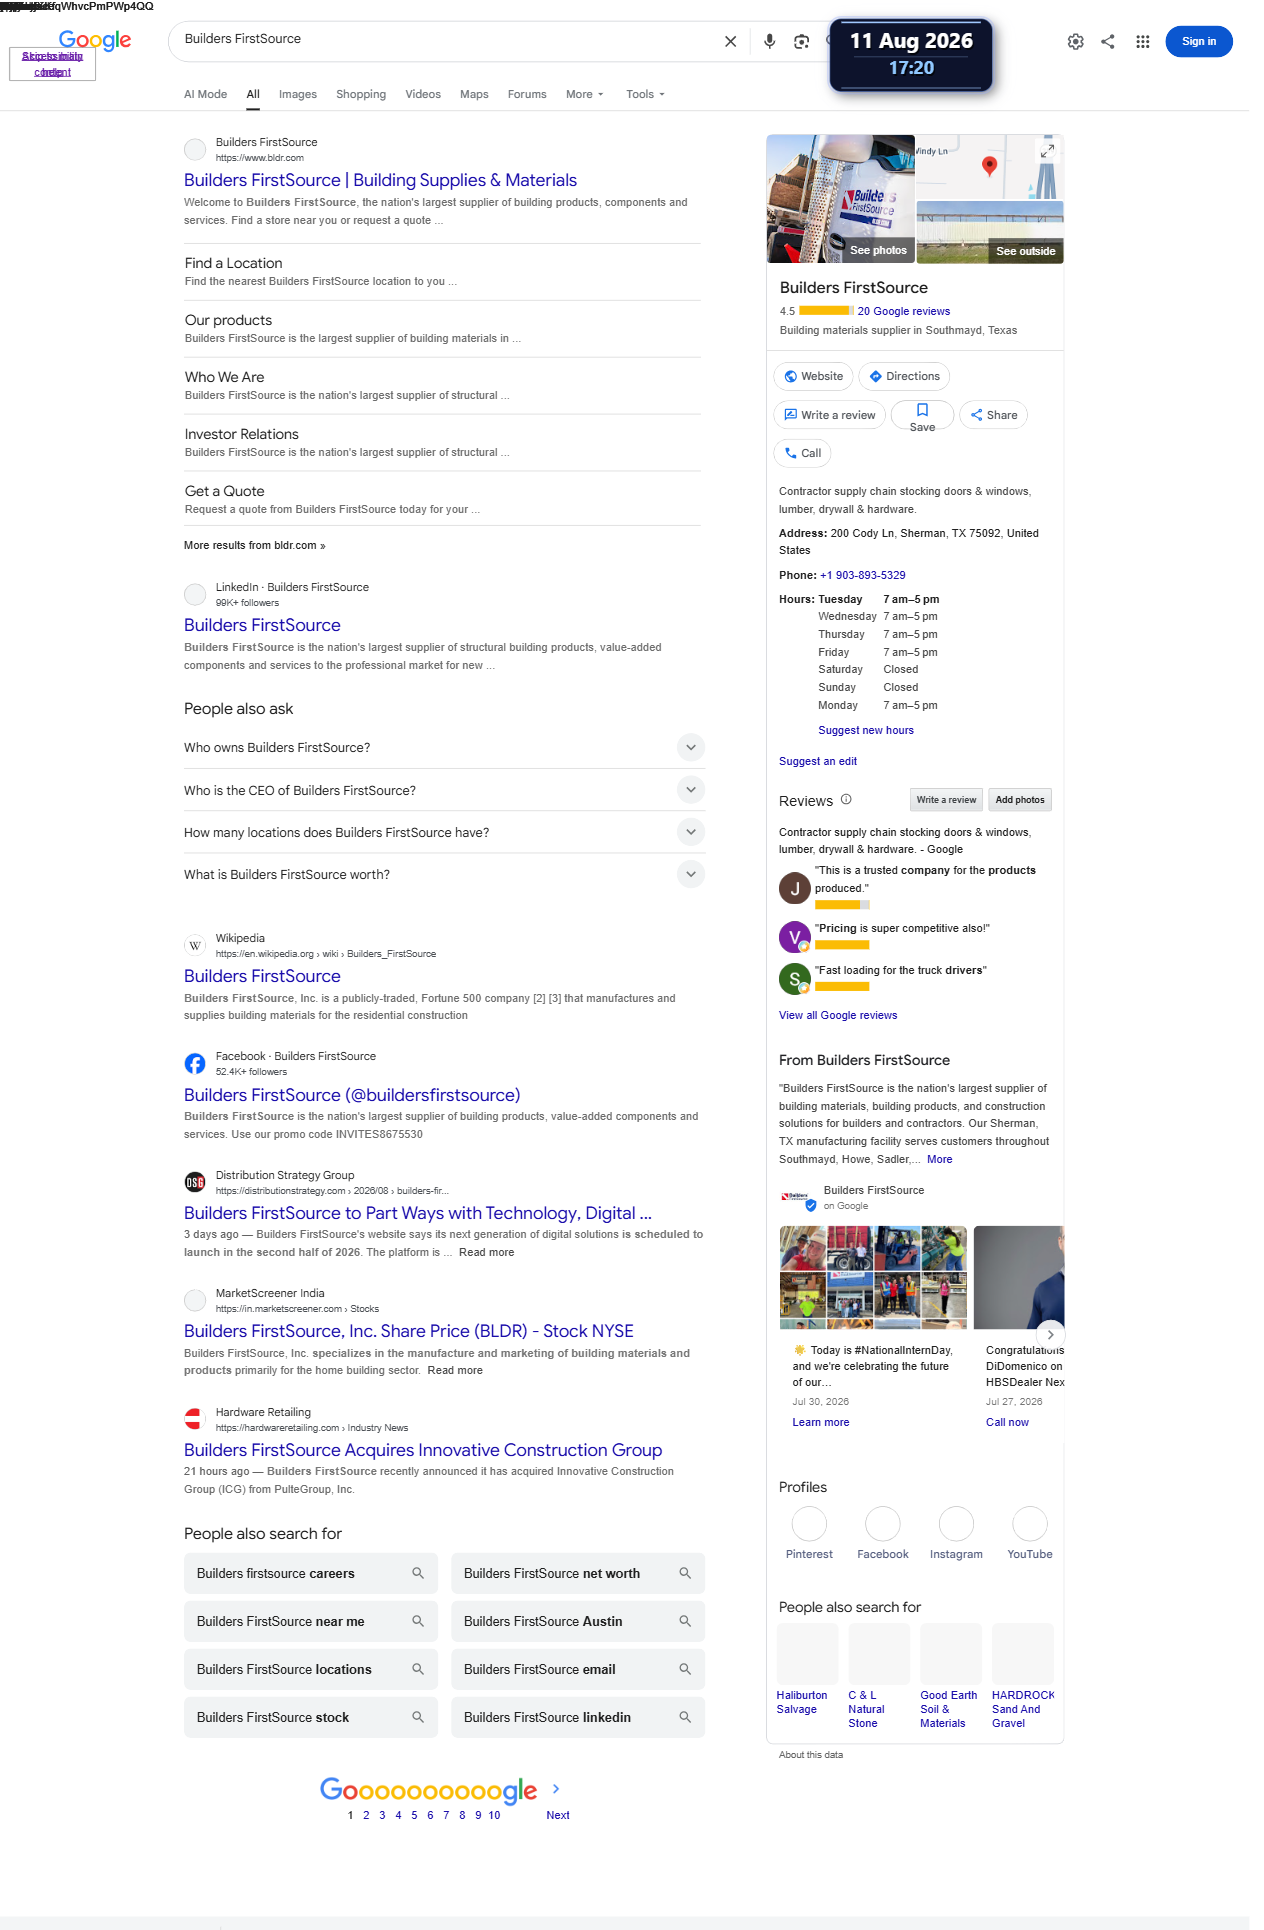Switch to AI Mode tab
Viewport: 1264px width, 1930px height.
click(205, 94)
